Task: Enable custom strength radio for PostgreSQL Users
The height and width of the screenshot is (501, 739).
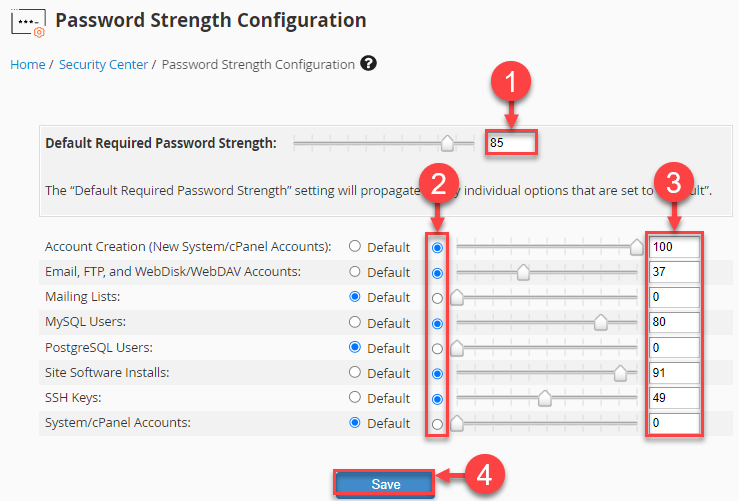Action: (x=437, y=348)
